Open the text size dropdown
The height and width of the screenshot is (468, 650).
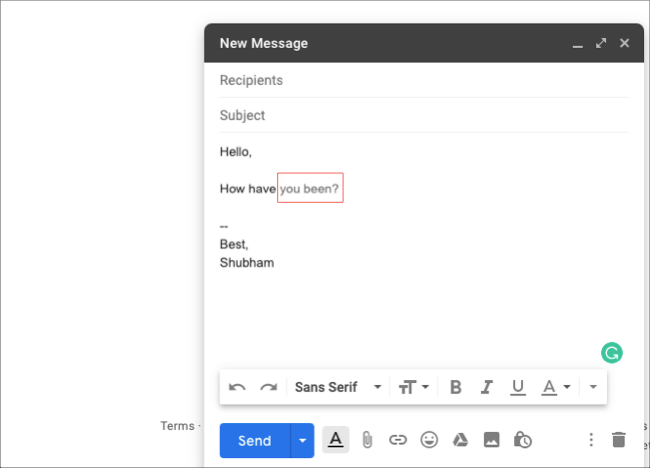413,387
